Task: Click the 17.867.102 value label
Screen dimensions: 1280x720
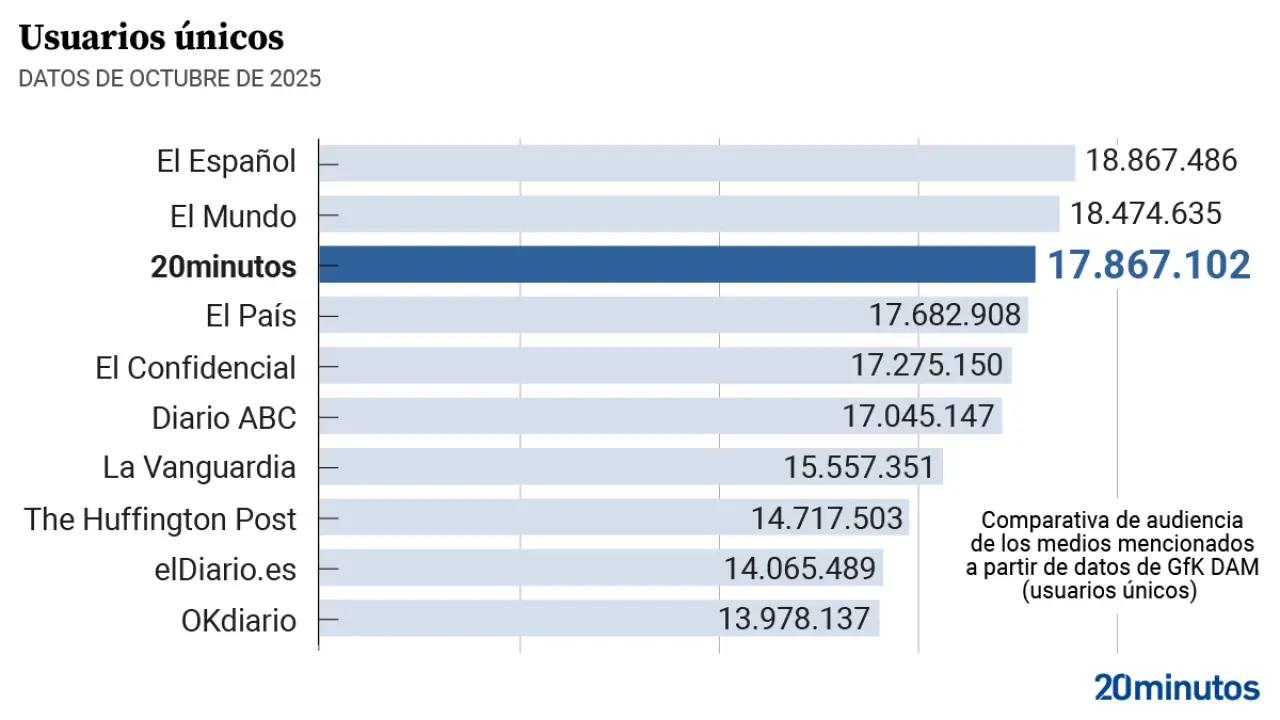Action: pyautogui.click(x=1148, y=266)
